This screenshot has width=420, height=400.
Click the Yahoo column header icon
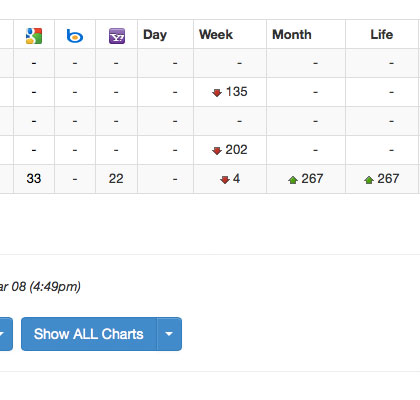(117, 36)
